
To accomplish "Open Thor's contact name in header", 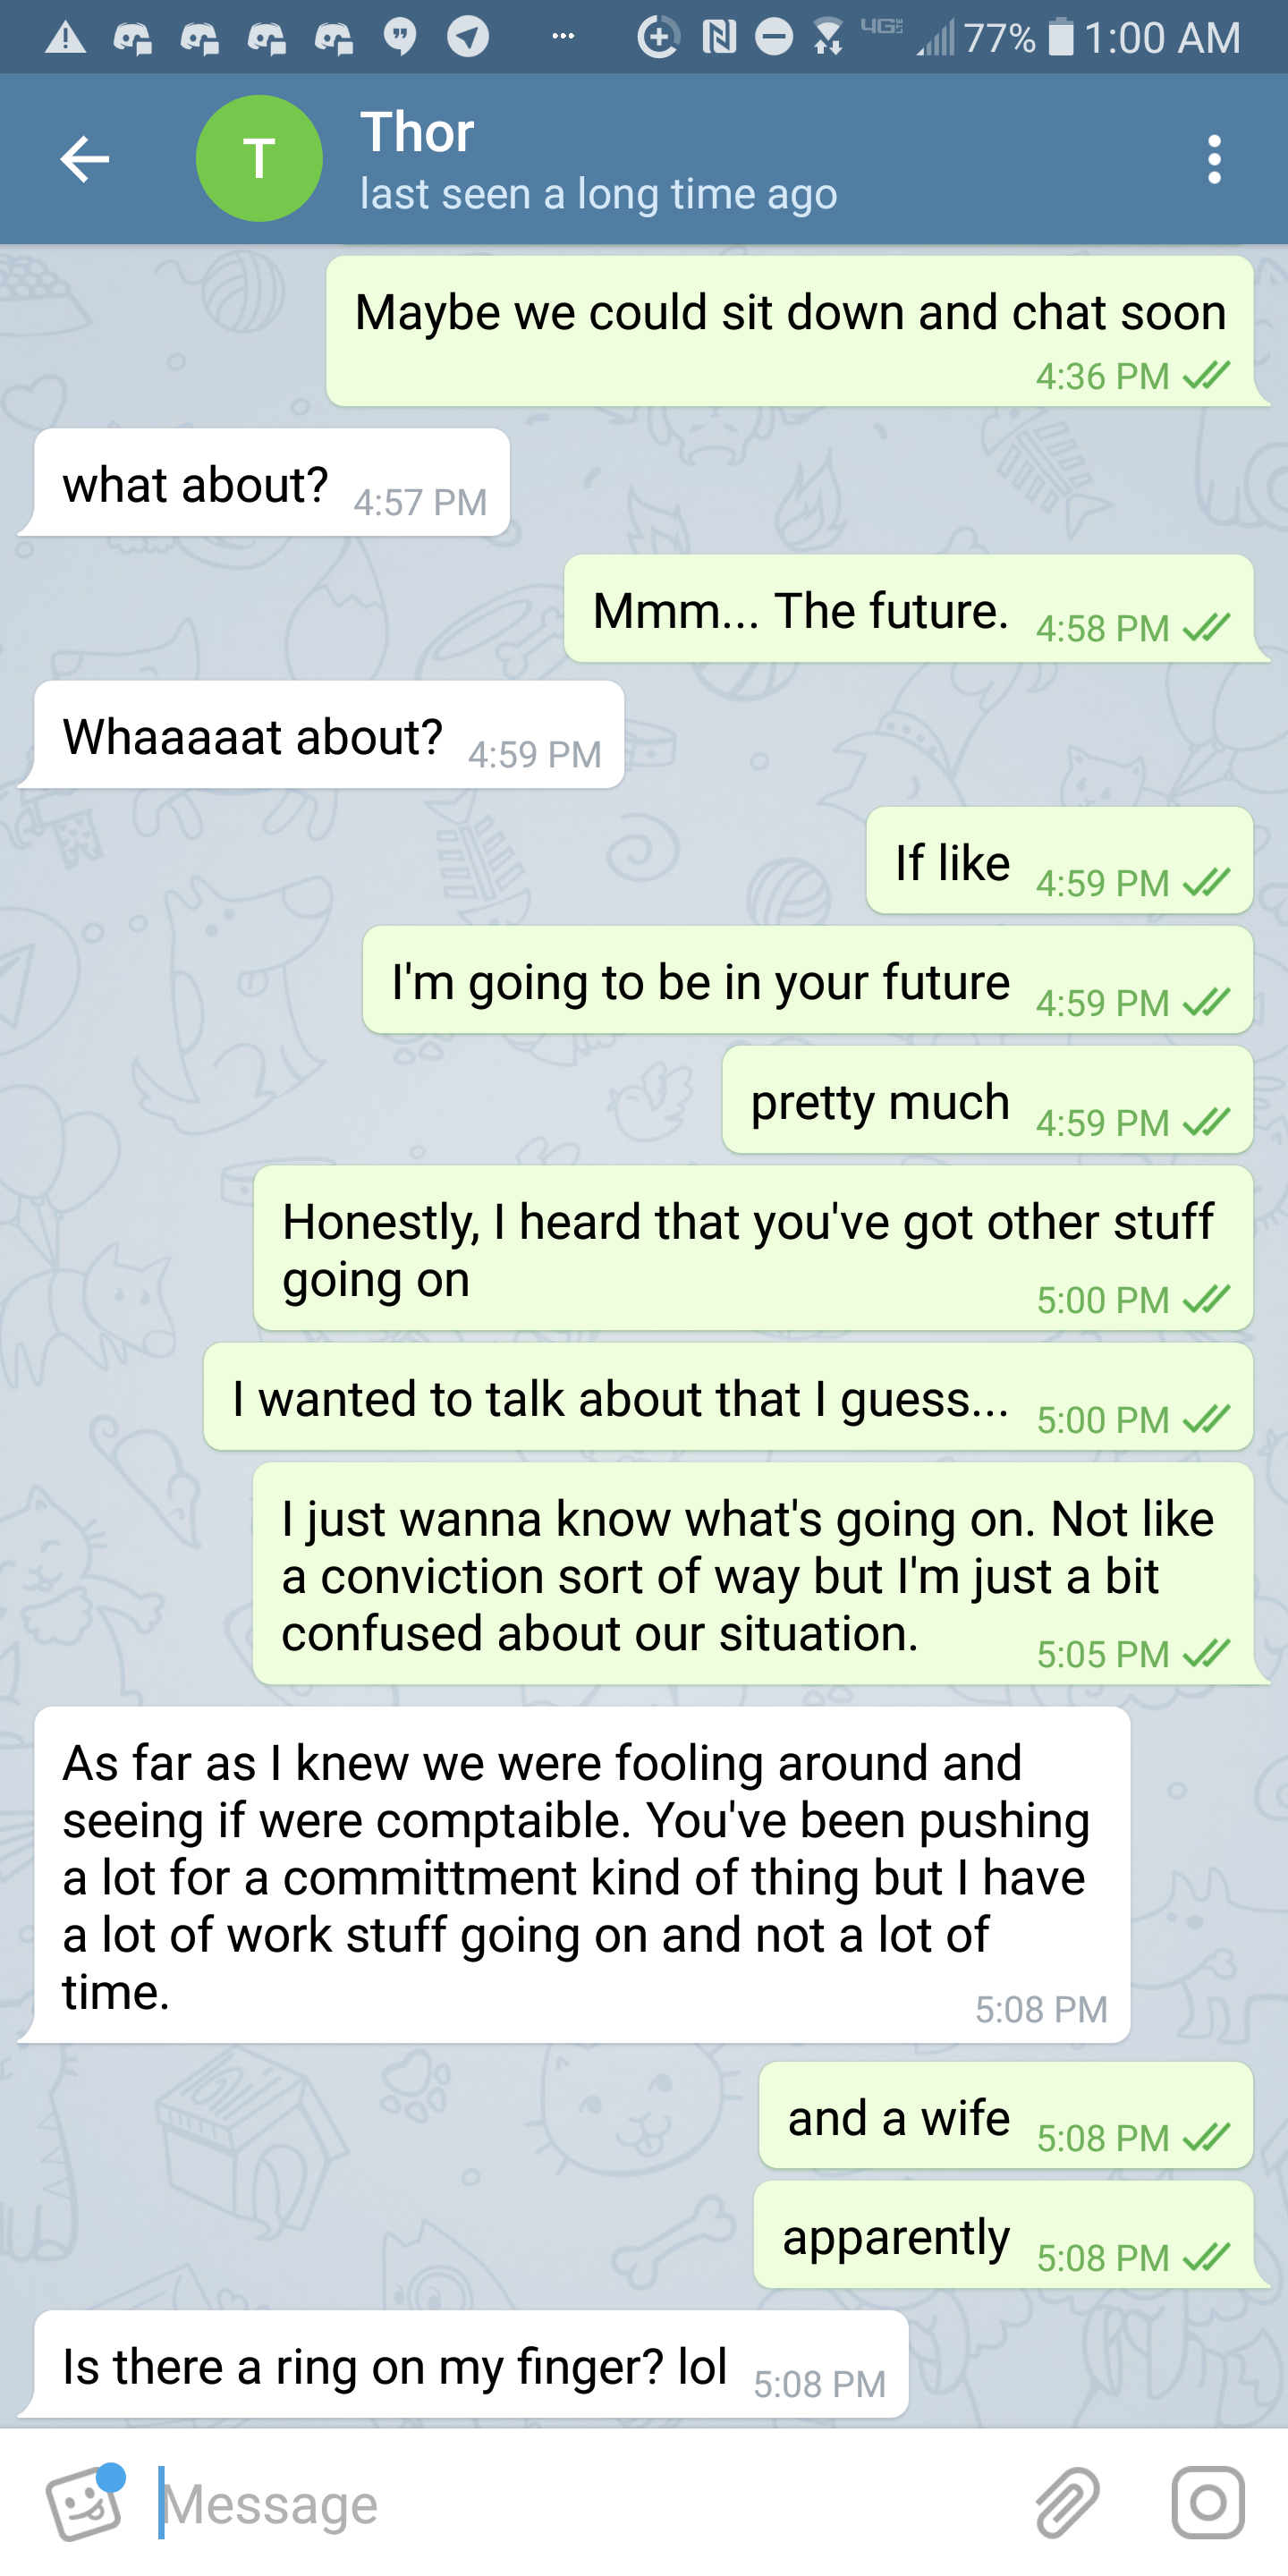I will [x=417, y=132].
